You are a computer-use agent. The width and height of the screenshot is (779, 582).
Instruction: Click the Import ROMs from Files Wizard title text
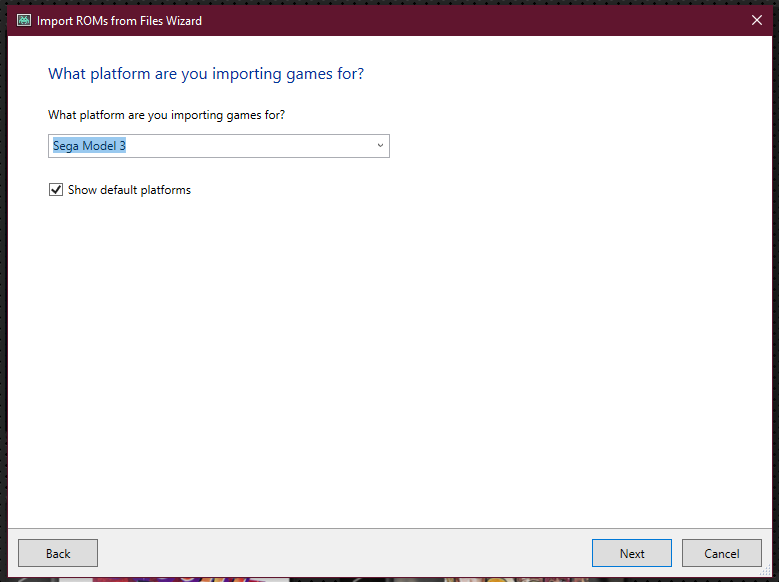tap(119, 21)
